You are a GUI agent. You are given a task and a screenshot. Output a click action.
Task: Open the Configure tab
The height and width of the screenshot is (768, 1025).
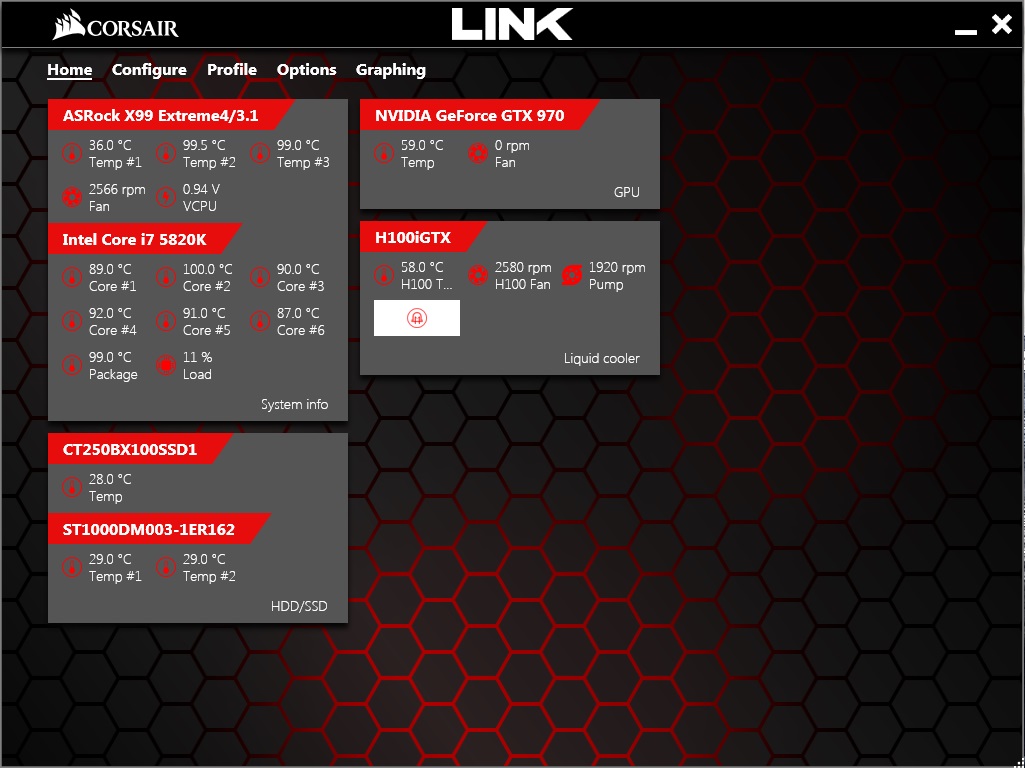click(149, 70)
